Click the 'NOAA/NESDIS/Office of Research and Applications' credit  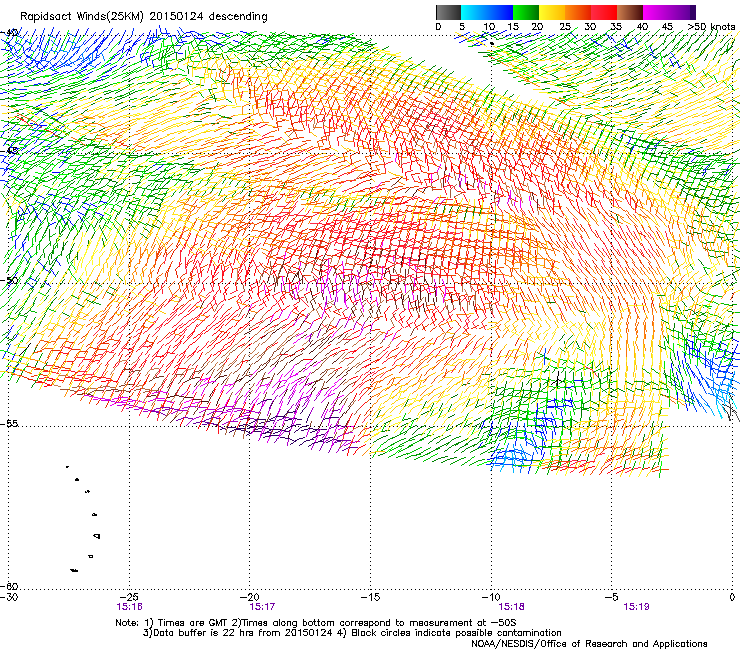coord(589,644)
